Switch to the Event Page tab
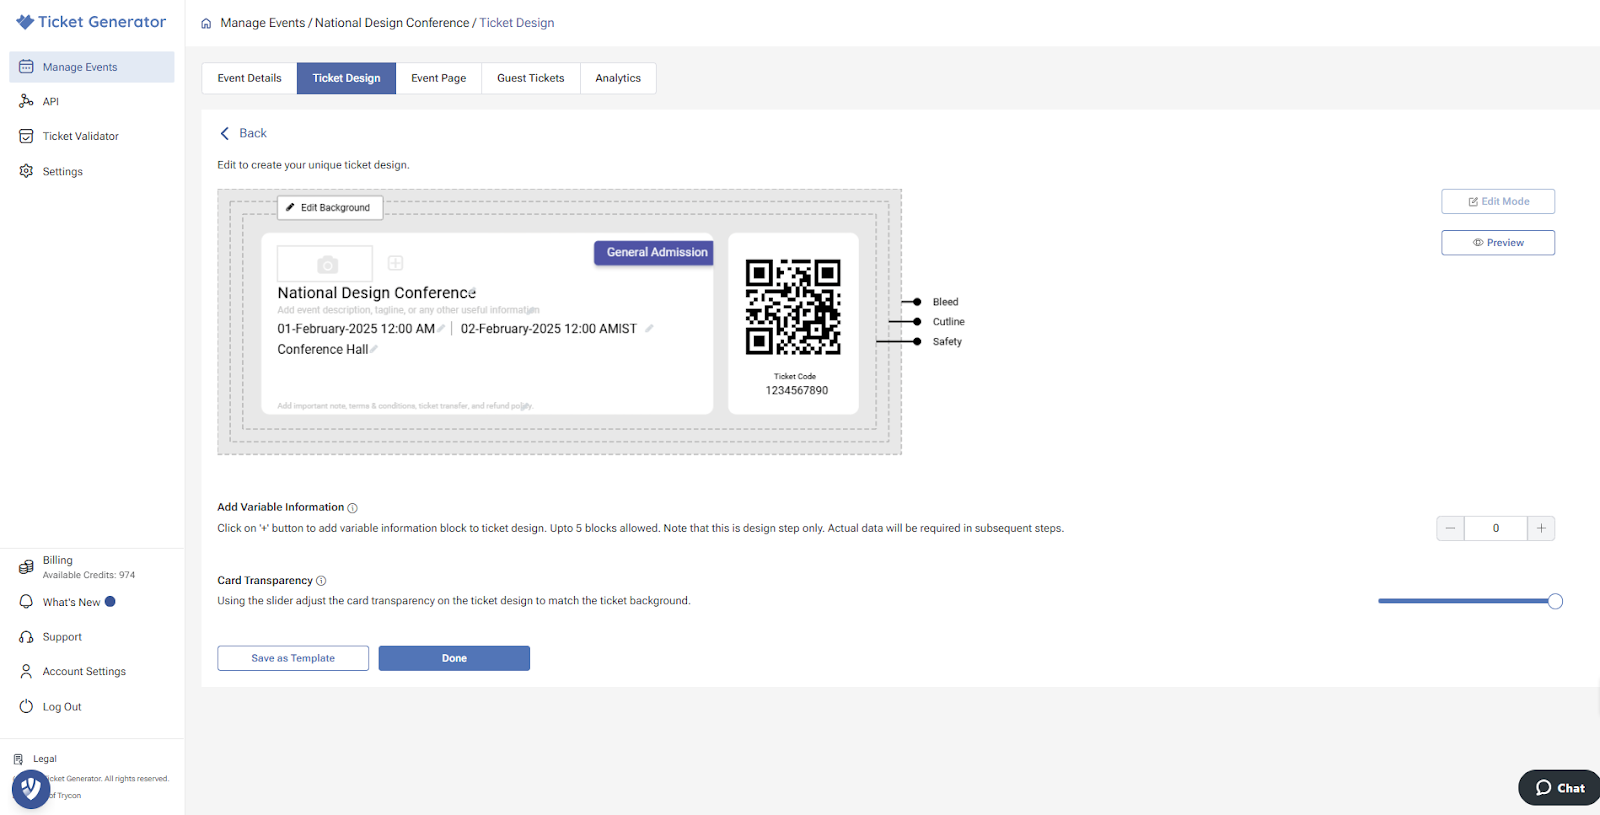The height and width of the screenshot is (815, 1600). click(439, 78)
